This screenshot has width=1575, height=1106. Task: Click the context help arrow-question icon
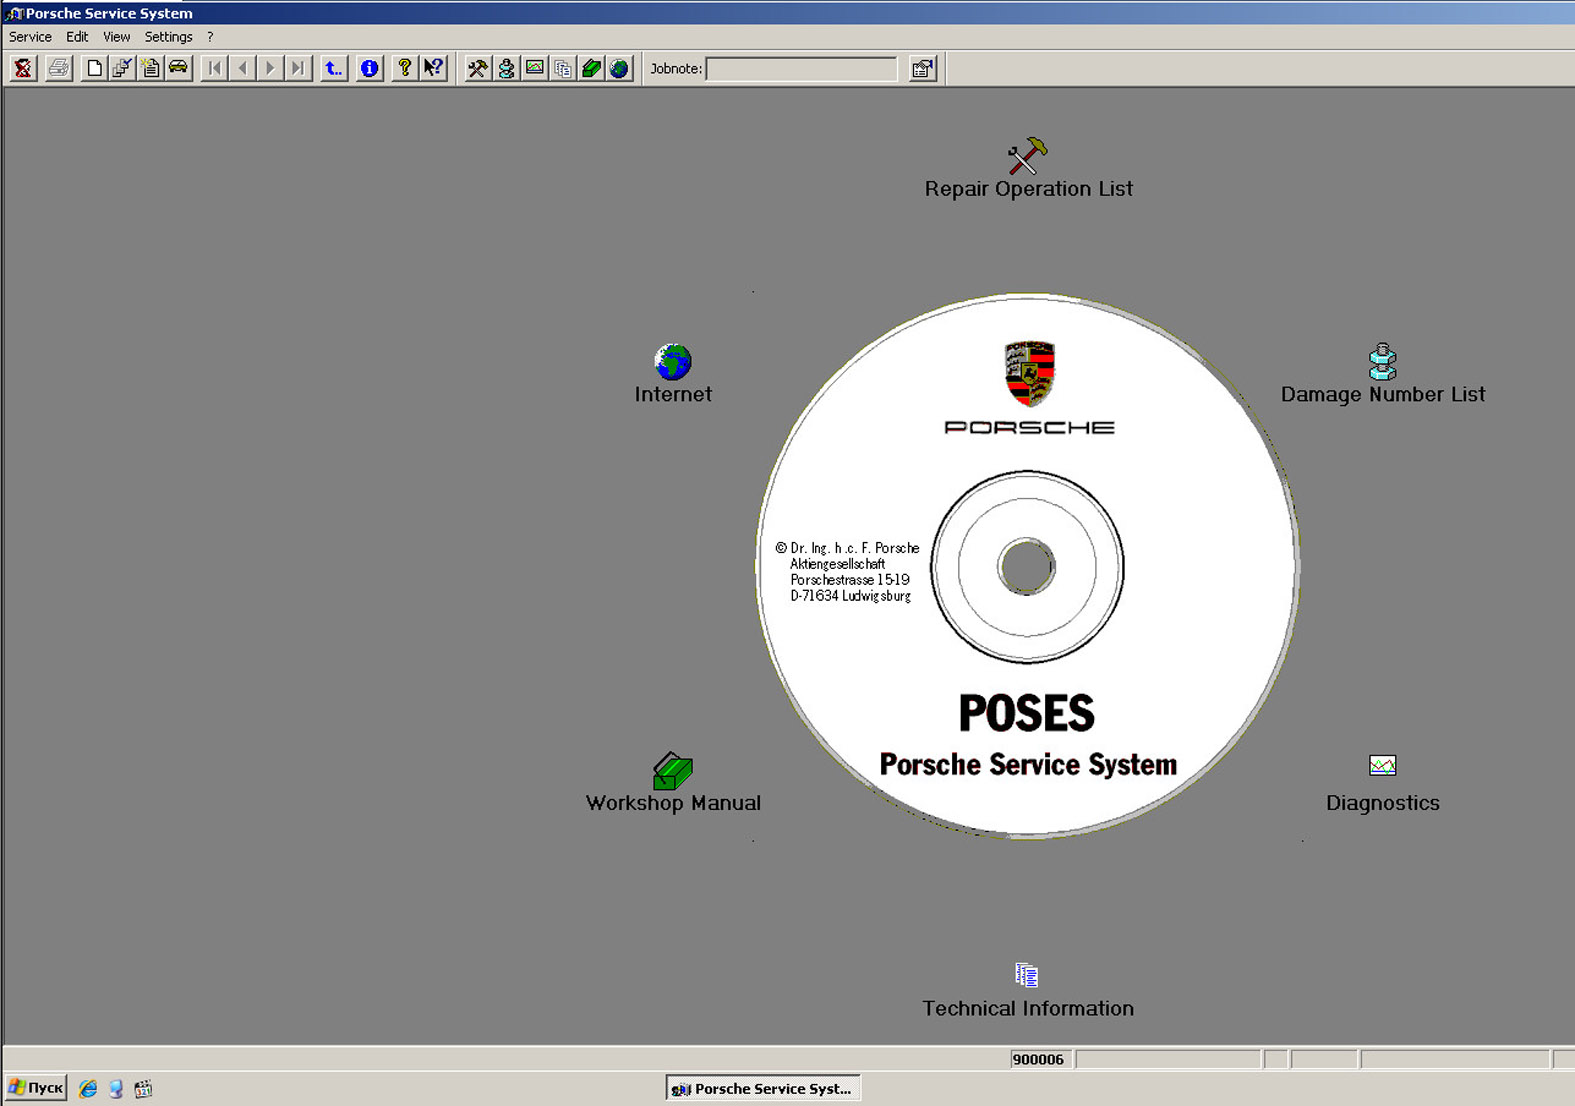pos(433,68)
